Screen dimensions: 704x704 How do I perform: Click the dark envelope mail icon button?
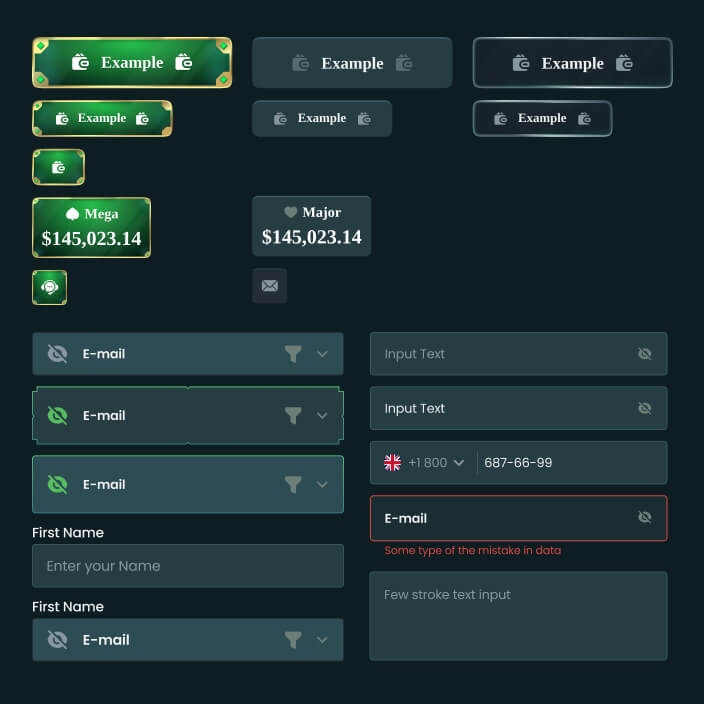(x=269, y=286)
